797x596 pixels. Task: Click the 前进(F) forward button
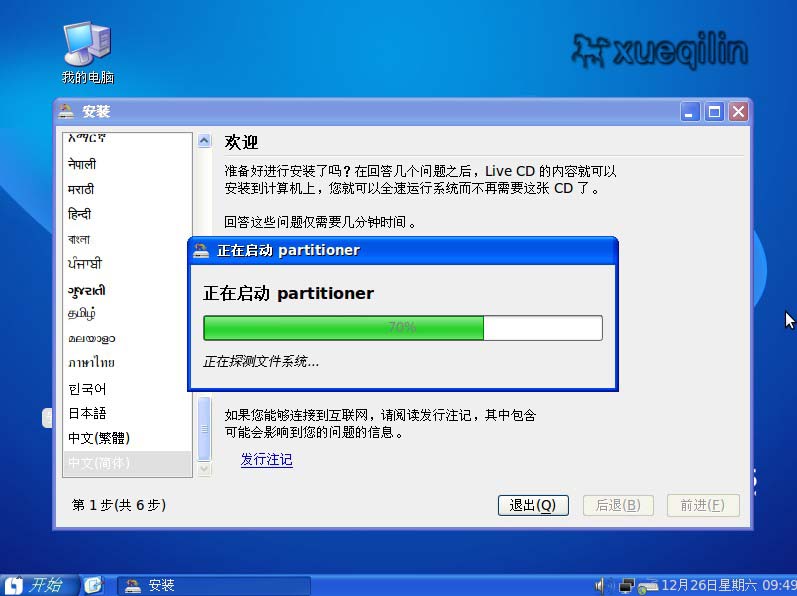(x=702, y=505)
